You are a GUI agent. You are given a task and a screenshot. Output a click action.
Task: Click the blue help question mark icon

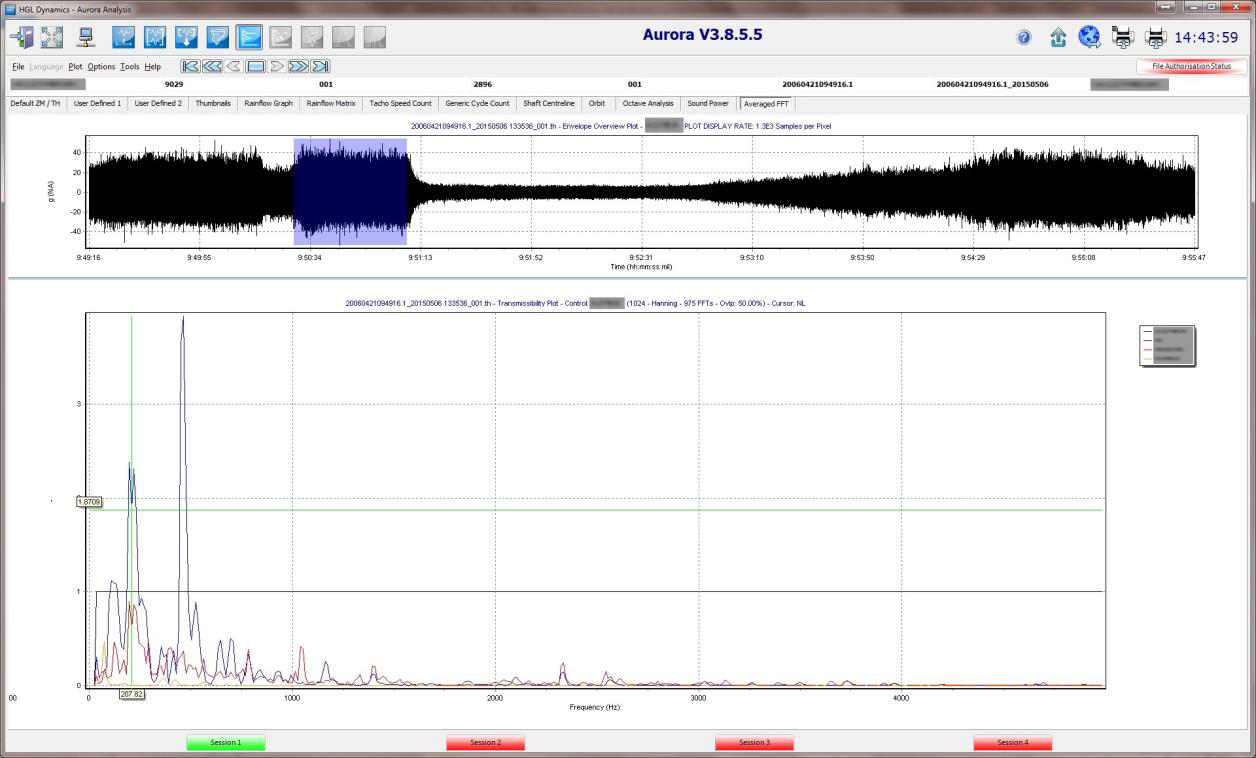click(x=1024, y=38)
